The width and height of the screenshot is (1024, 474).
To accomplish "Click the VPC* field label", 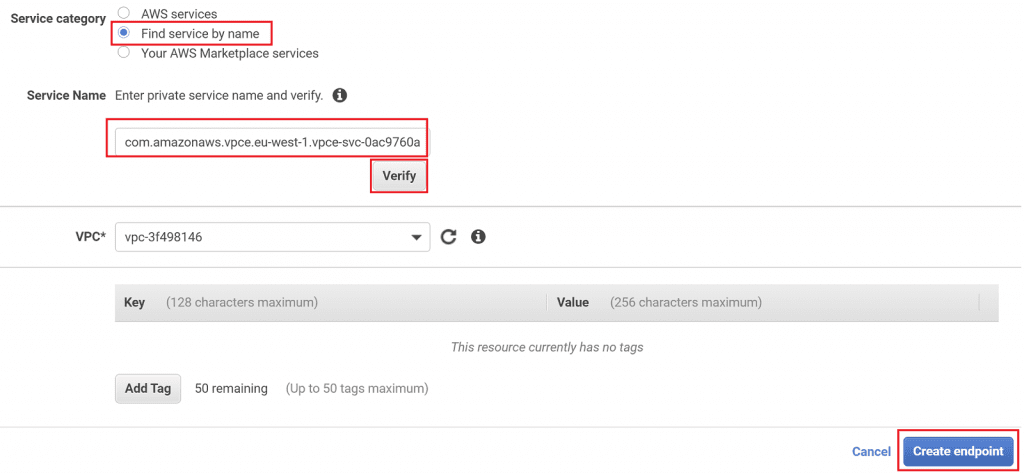I will (88, 237).
